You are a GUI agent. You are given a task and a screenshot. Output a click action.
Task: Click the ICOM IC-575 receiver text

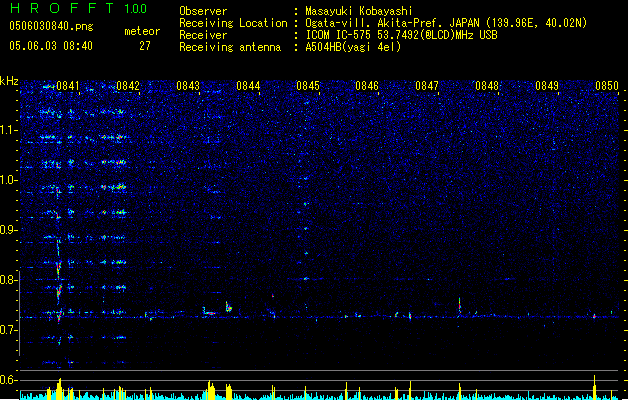click(402, 35)
